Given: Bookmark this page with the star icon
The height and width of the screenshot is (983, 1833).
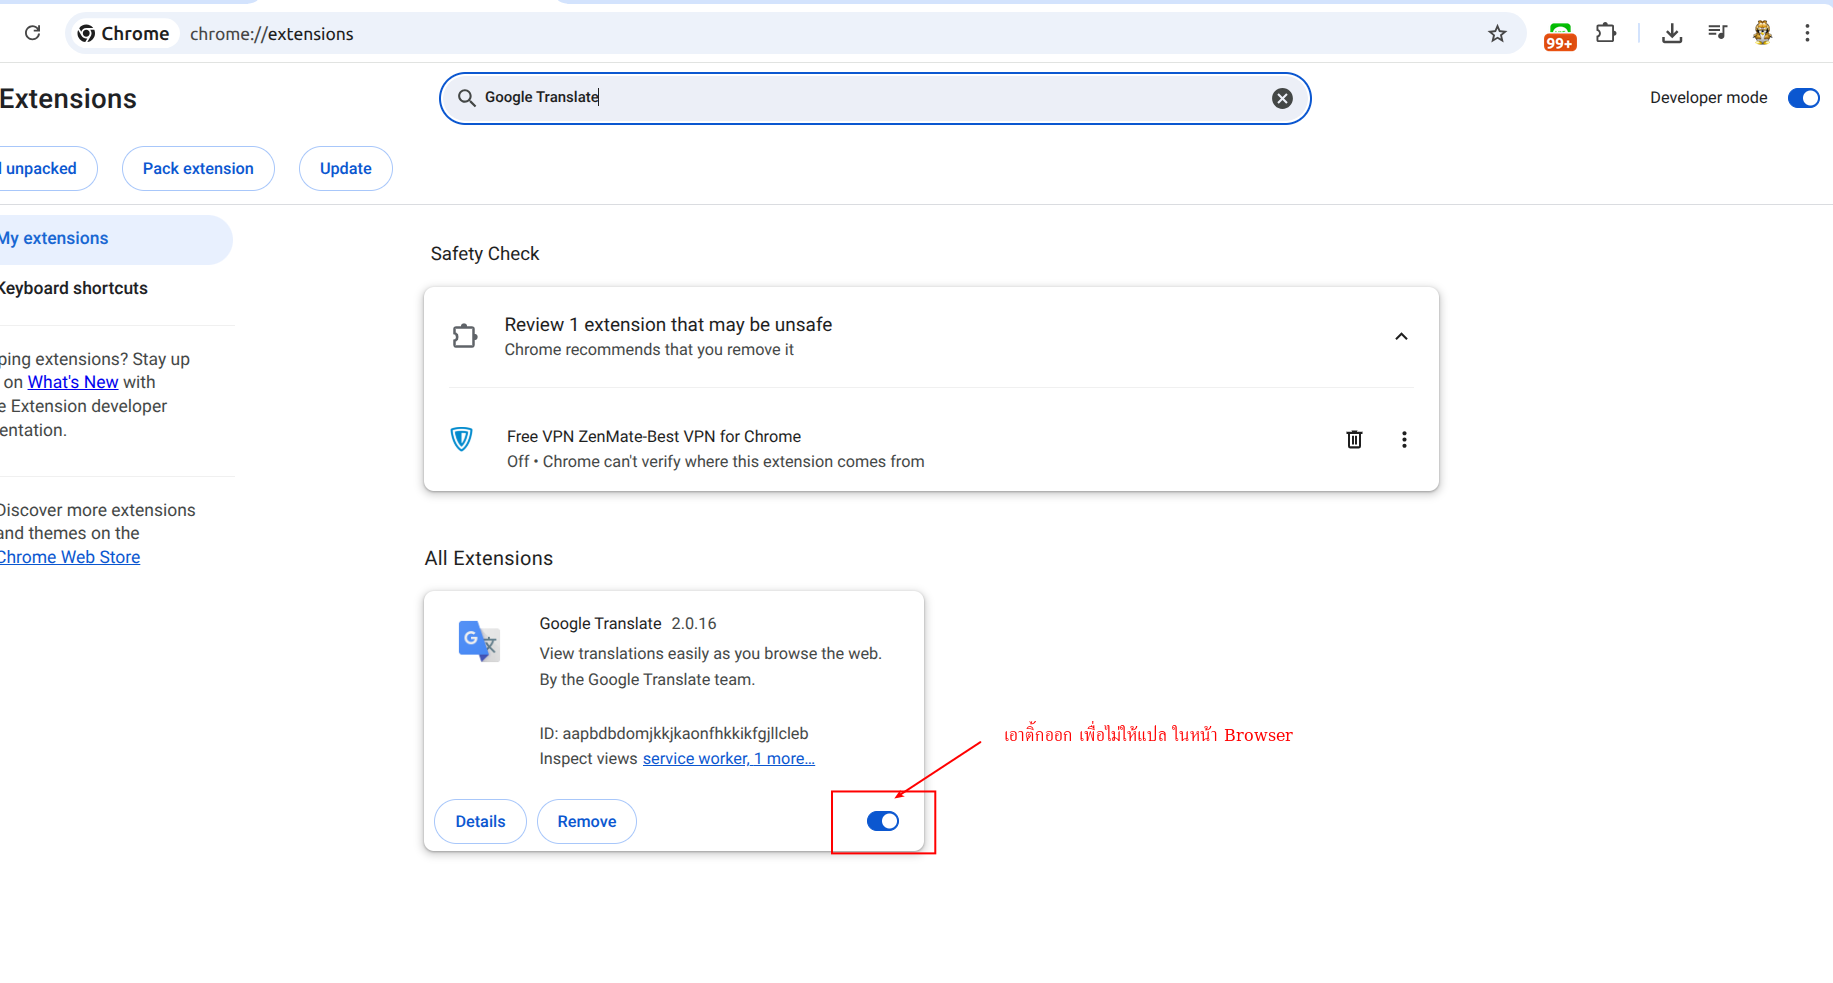Looking at the screenshot, I should coord(1497,34).
